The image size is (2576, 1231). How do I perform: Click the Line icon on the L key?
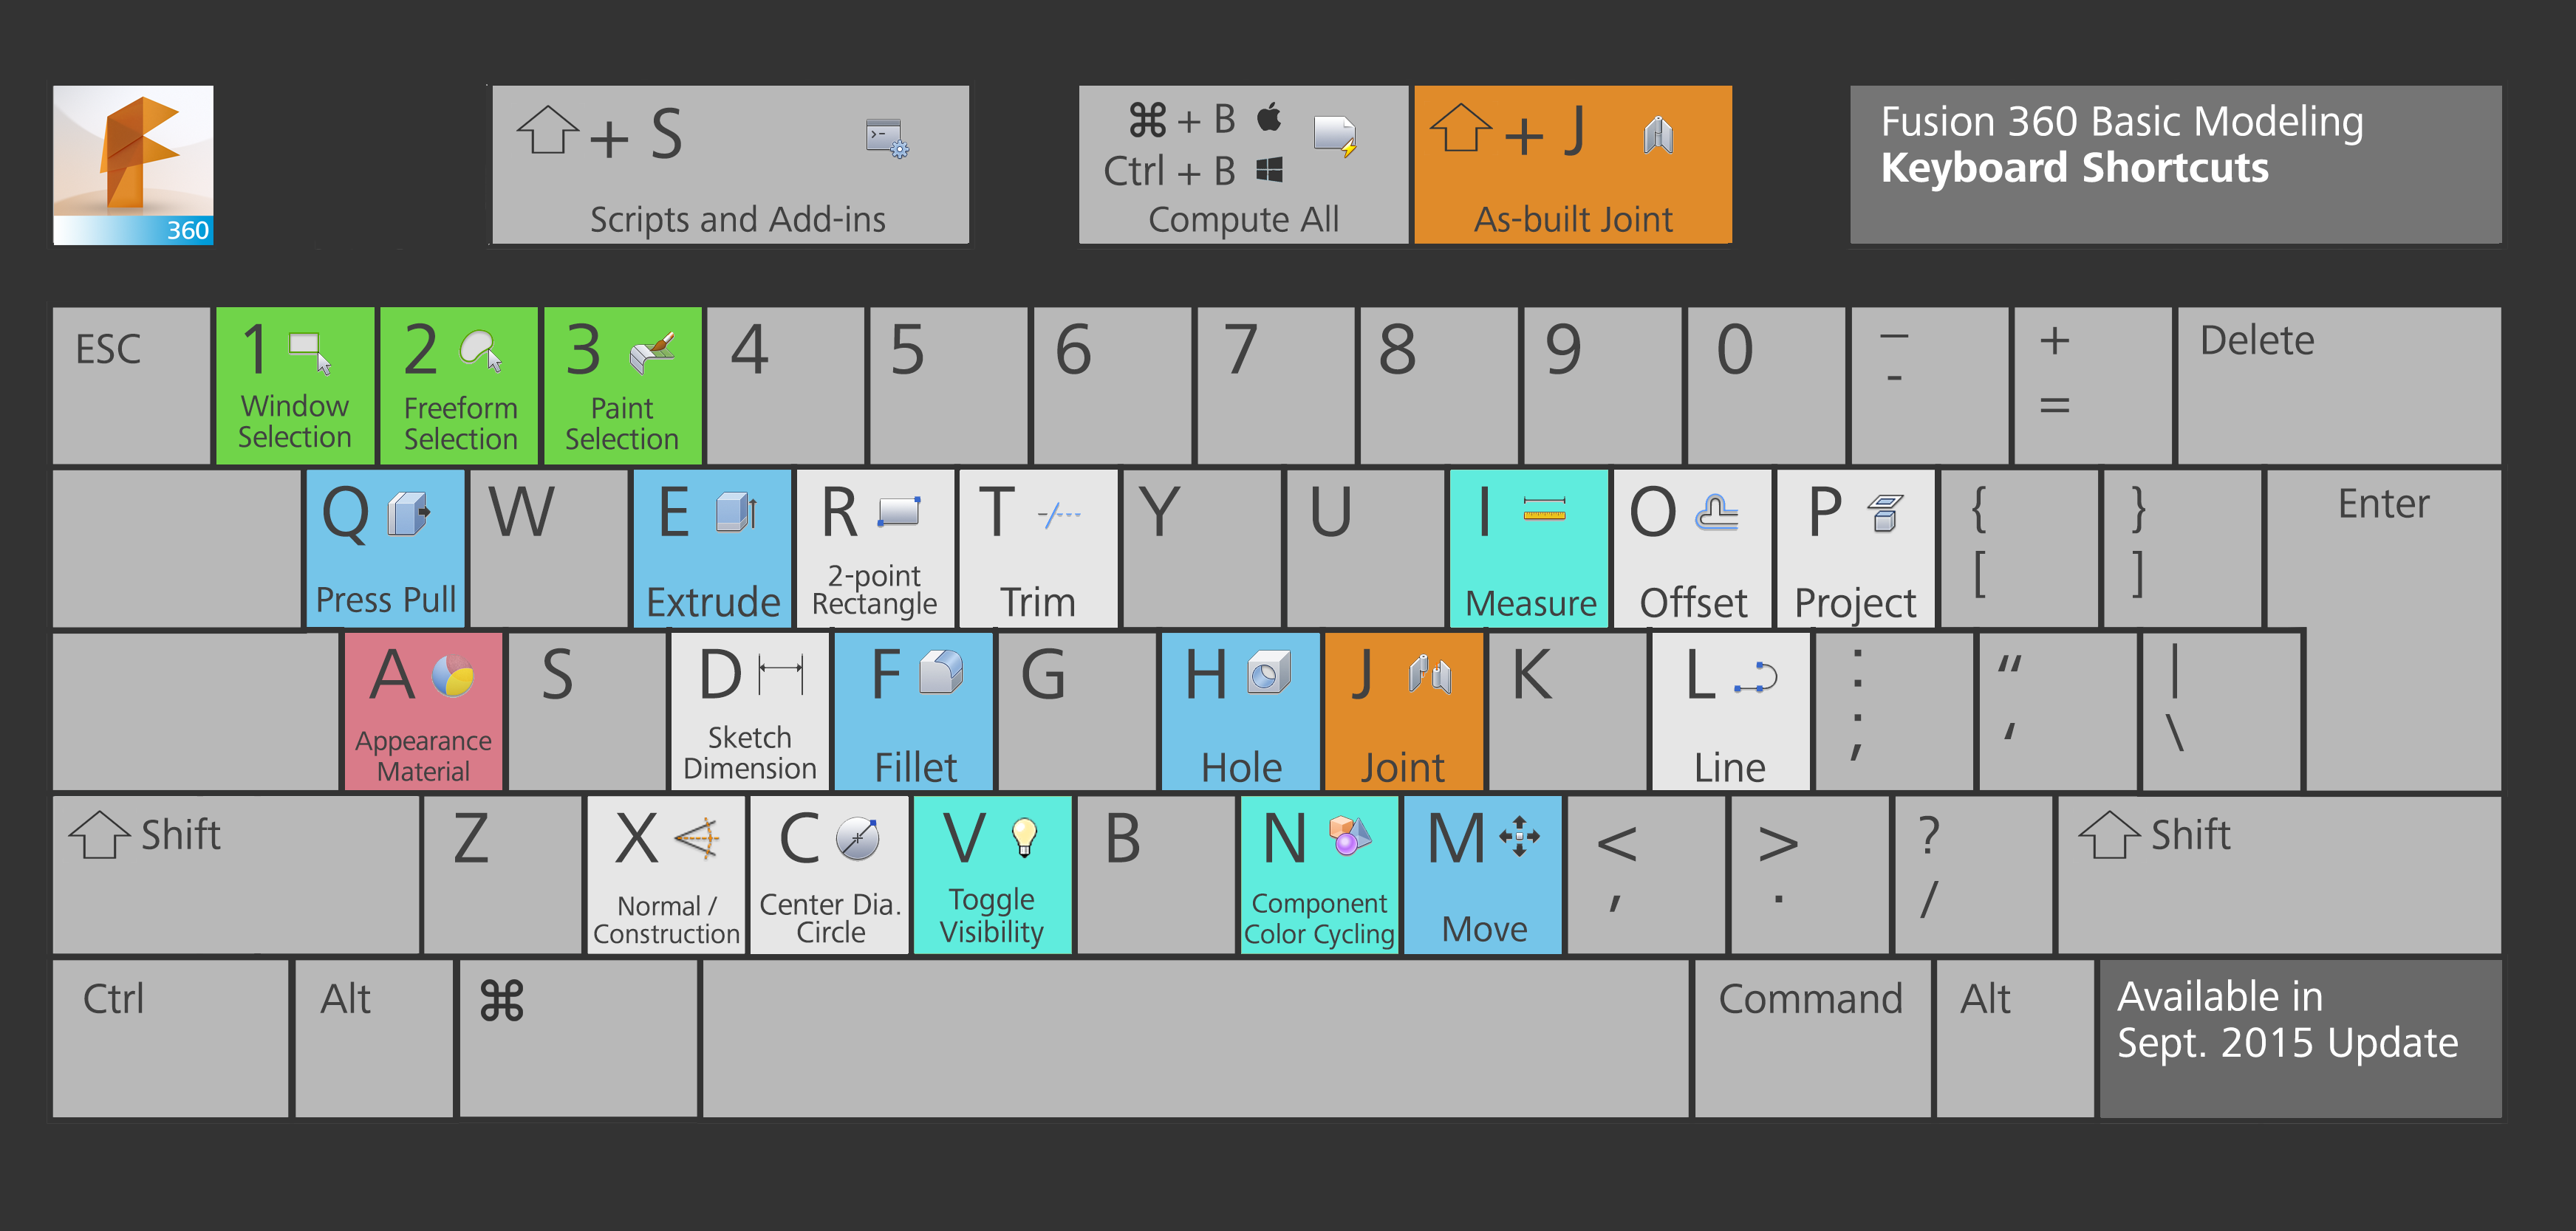coord(1756,677)
